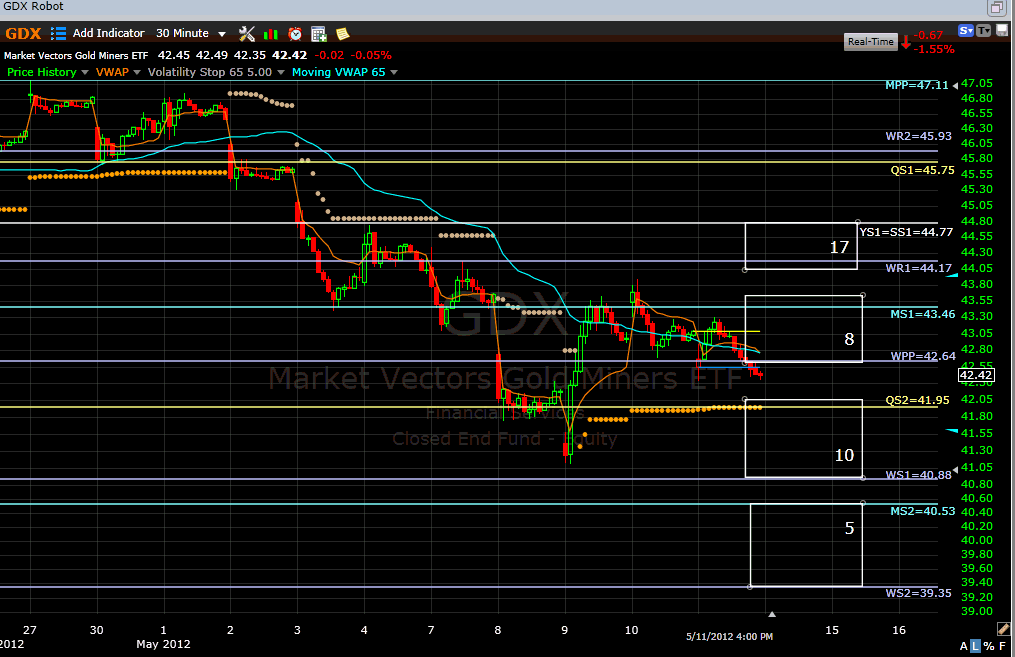Click the MS1=43.46 level label

[922, 314]
